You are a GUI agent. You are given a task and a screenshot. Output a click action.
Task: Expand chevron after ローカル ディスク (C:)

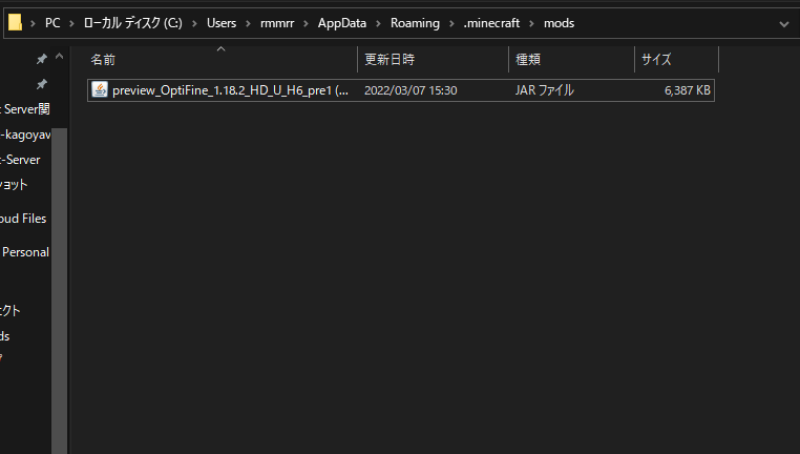(194, 23)
